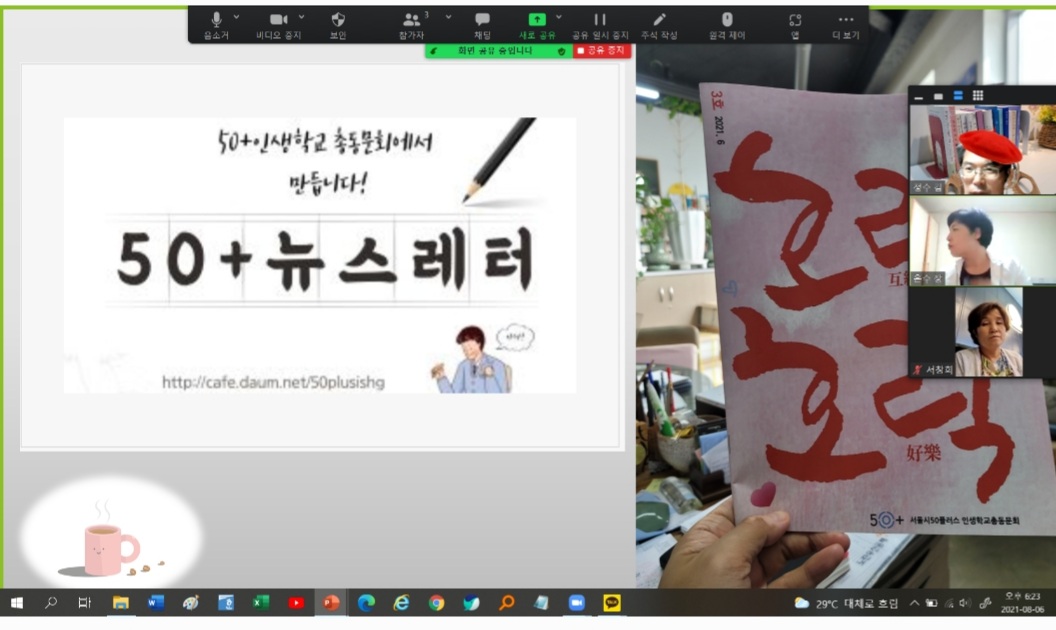
Task: Mute the microphone in Zoom toolbar
Action: tap(216, 24)
